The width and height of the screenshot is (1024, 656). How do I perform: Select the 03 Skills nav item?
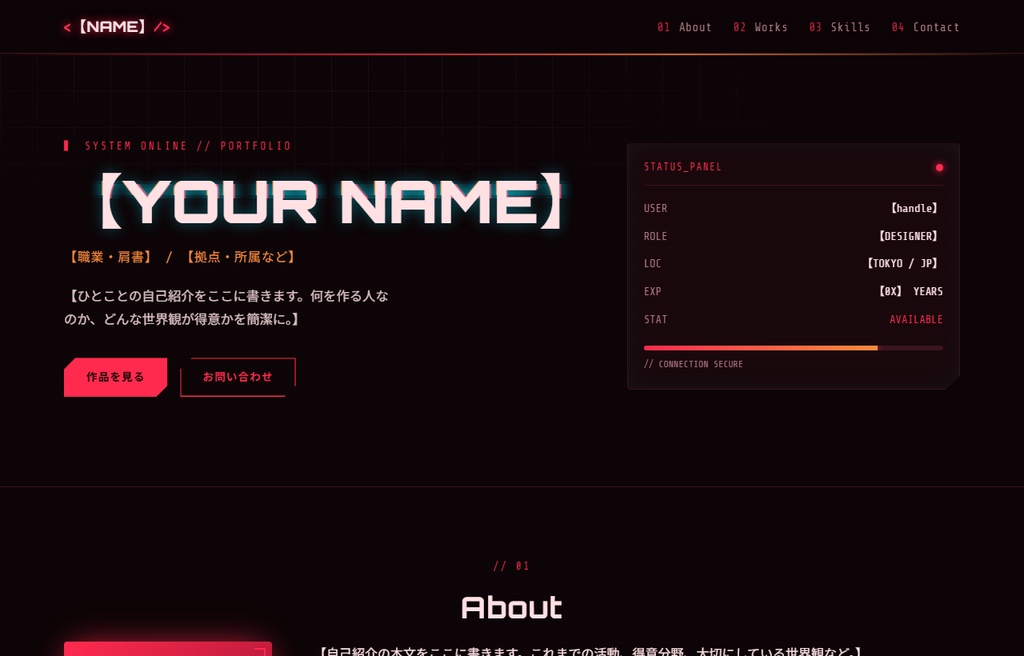click(x=839, y=27)
